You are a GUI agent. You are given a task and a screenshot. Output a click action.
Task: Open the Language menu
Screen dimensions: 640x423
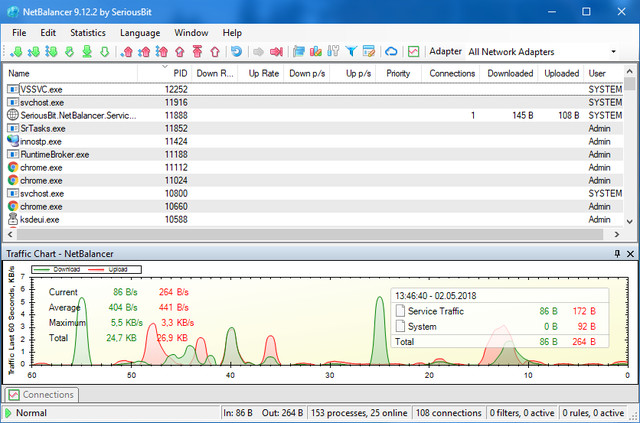pos(139,32)
